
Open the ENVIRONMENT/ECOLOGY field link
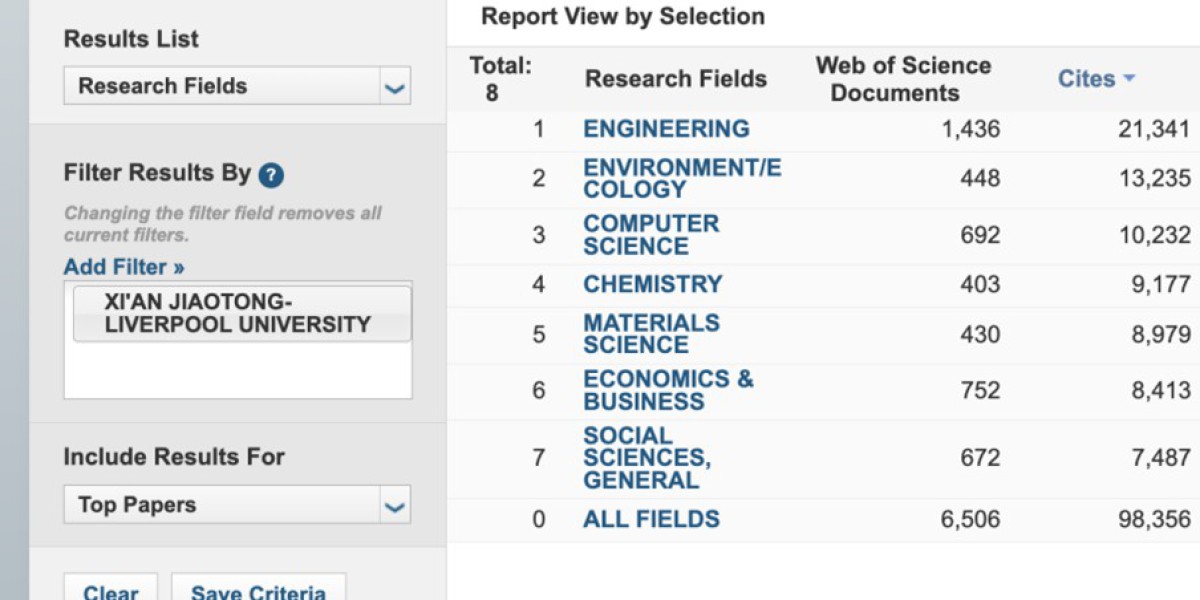[x=681, y=179]
